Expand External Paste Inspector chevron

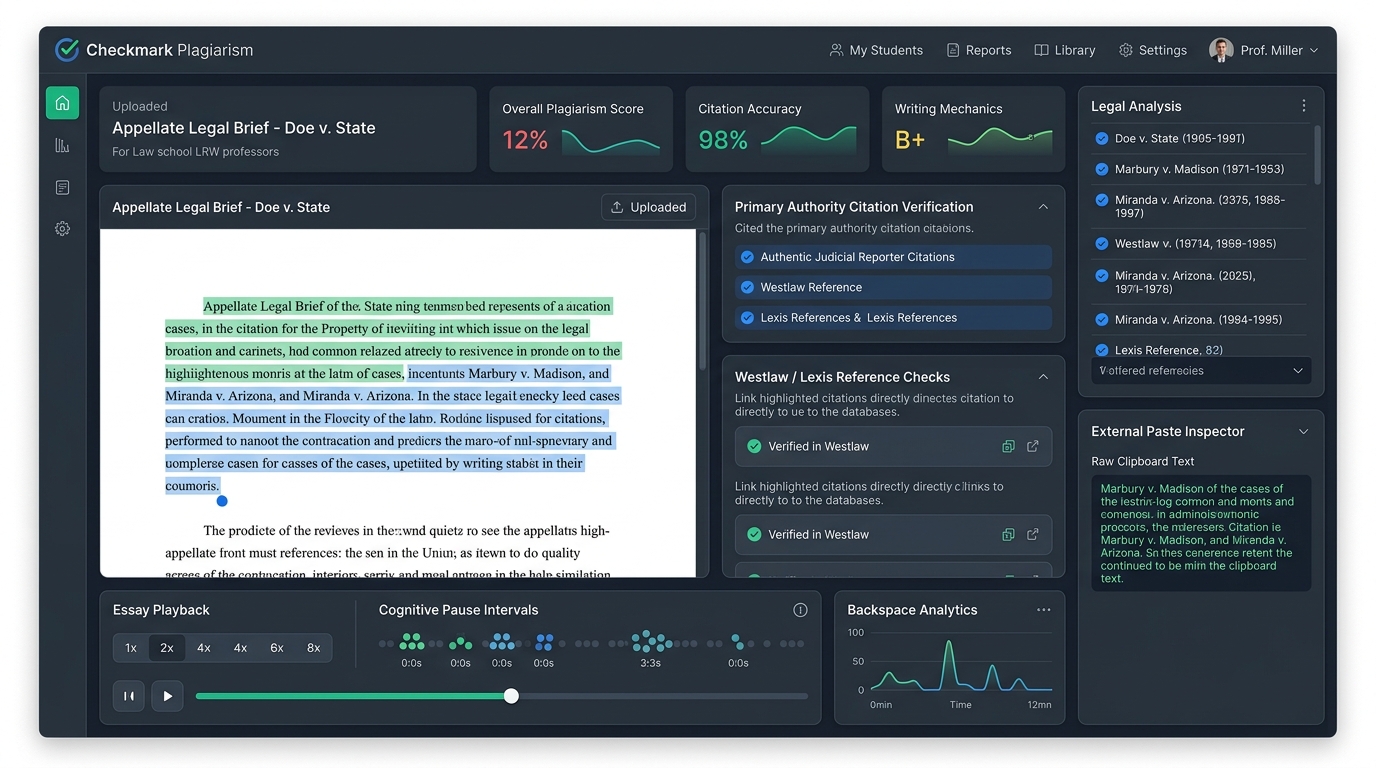(x=1303, y=432)
